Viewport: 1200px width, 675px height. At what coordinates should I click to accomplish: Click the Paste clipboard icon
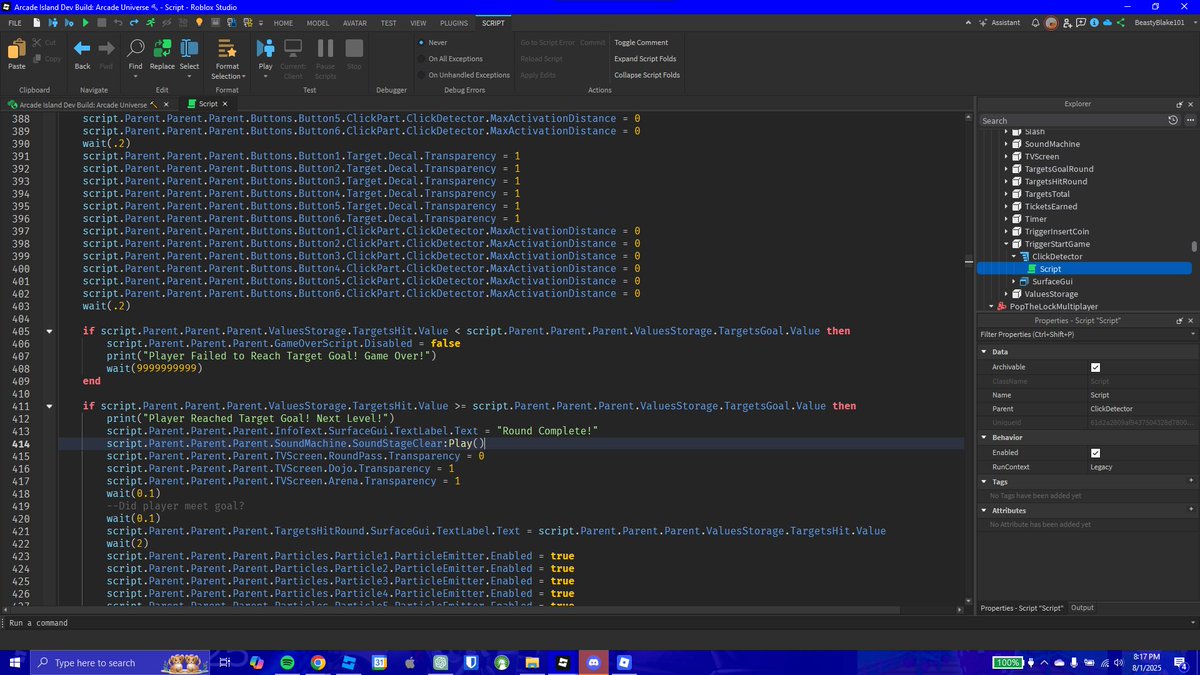point(17,49)
